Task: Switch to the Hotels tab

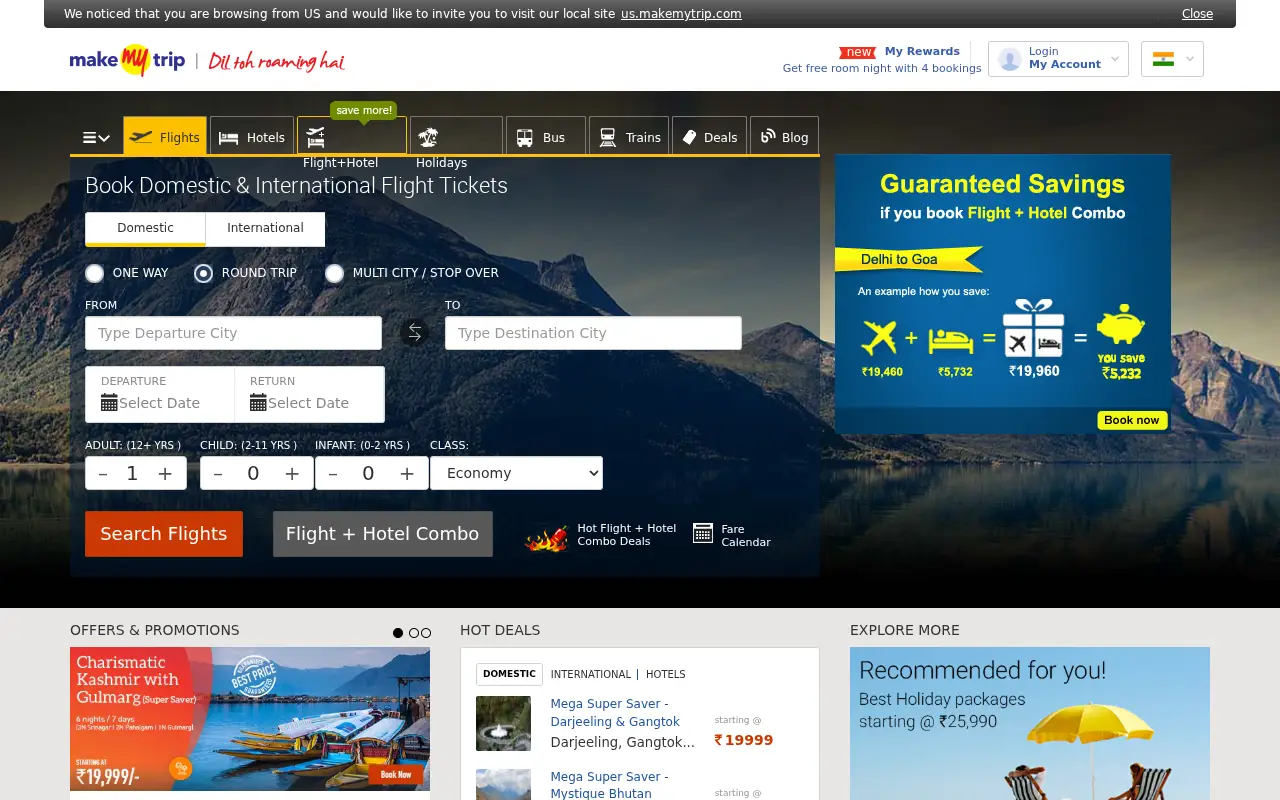Action: 252,137
